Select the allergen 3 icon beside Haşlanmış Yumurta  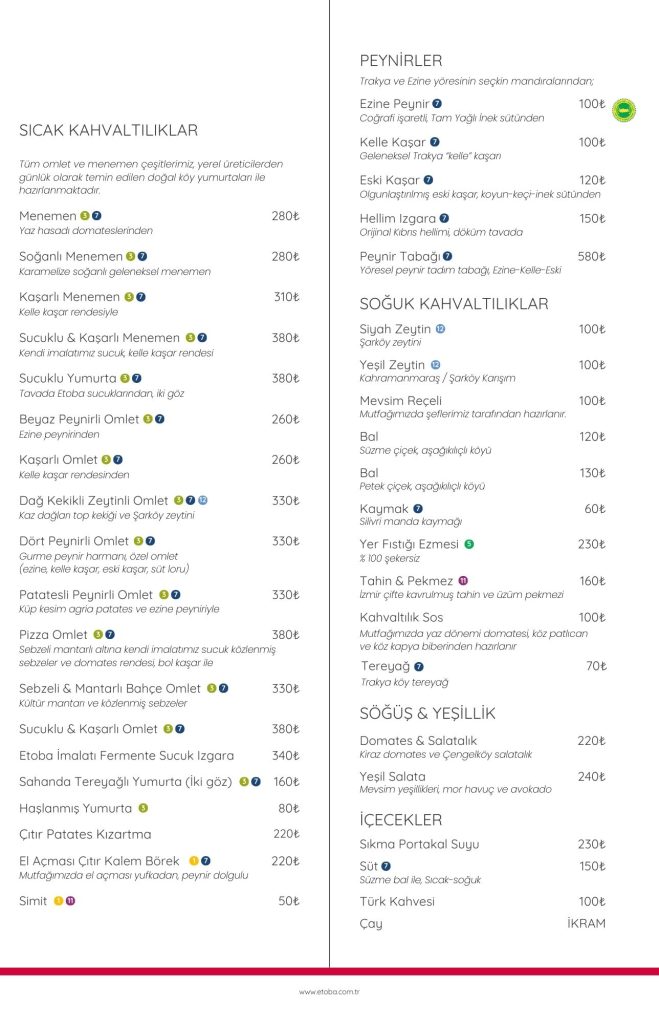pyautogui.click(x=143, y=808)
